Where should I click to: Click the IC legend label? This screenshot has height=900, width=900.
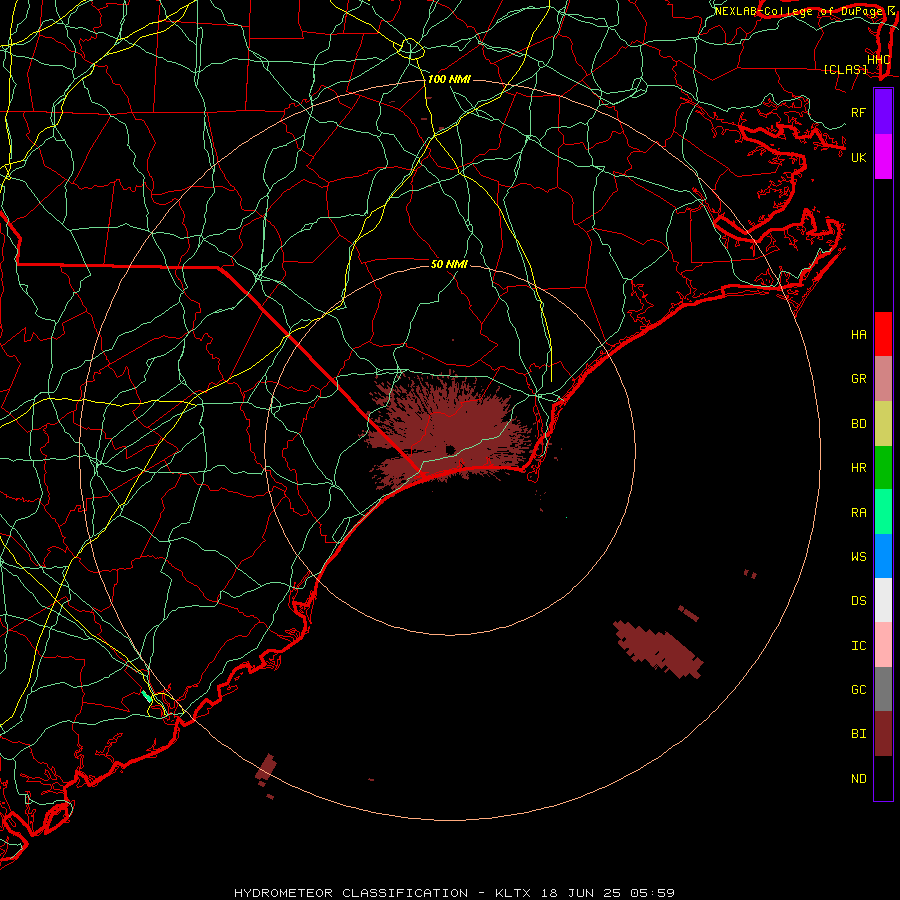[858, 646]
